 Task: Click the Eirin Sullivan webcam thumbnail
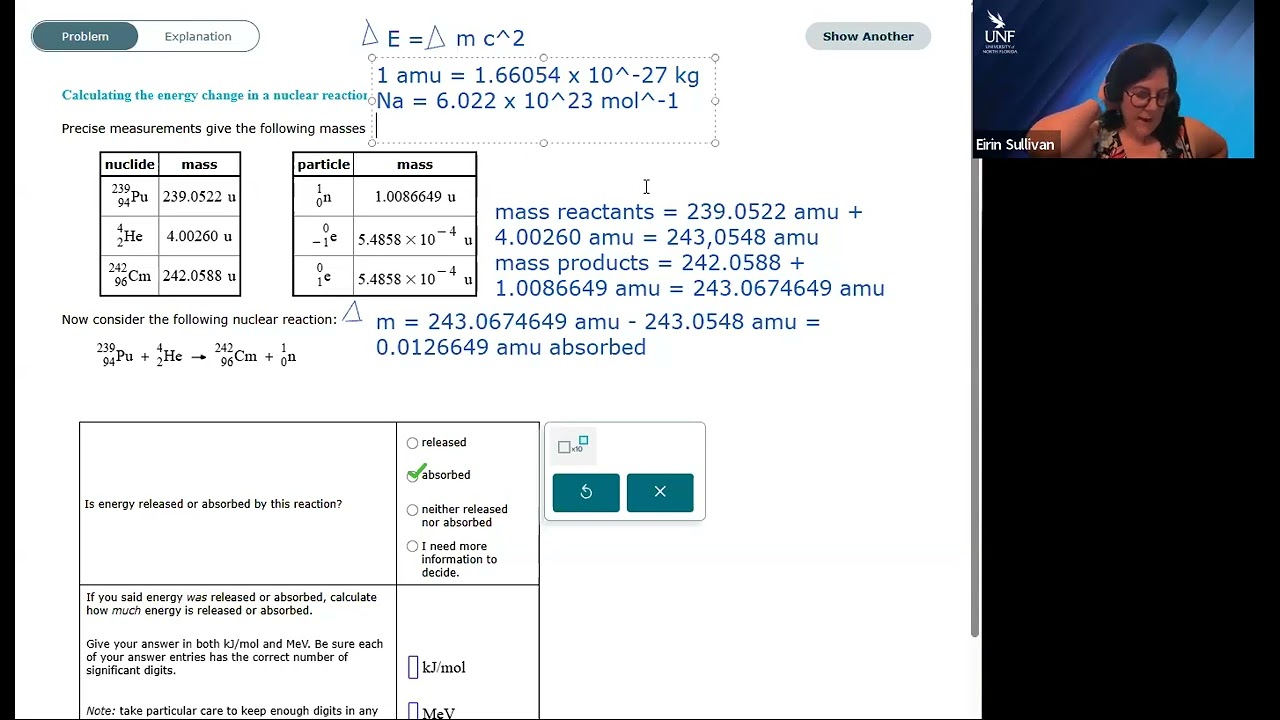(1113, 79)
